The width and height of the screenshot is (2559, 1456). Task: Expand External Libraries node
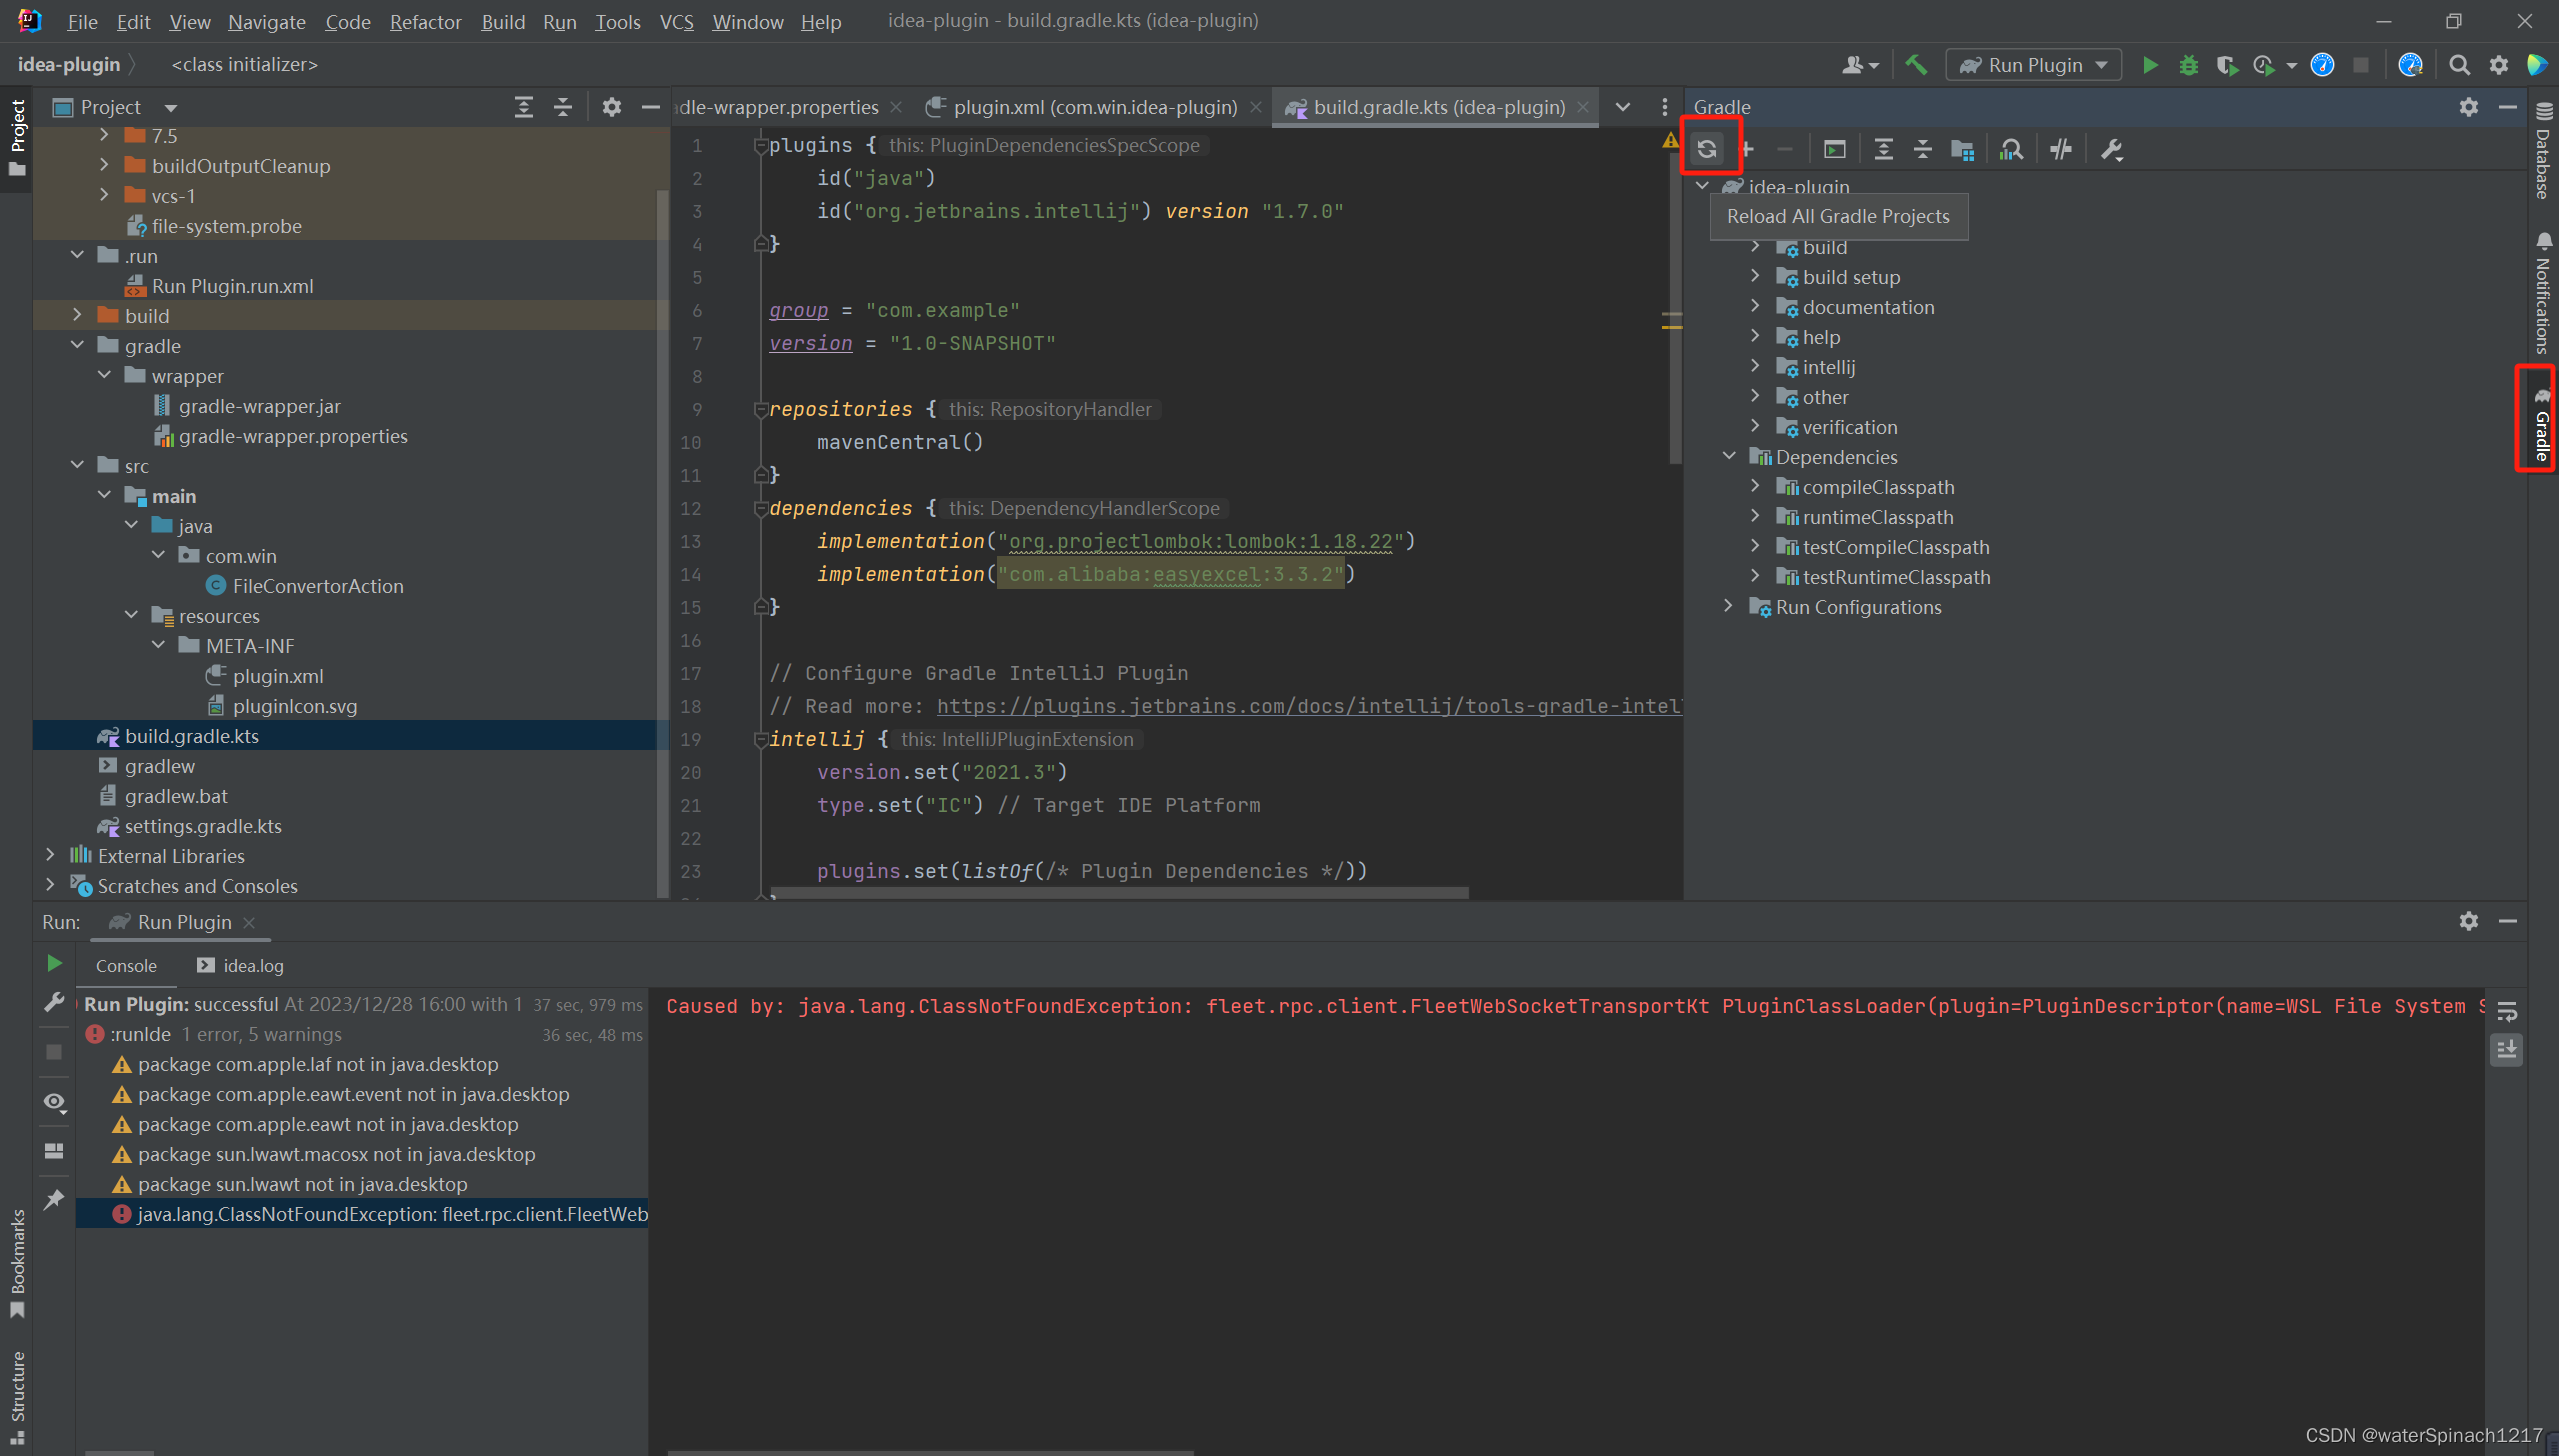point(50,855)
